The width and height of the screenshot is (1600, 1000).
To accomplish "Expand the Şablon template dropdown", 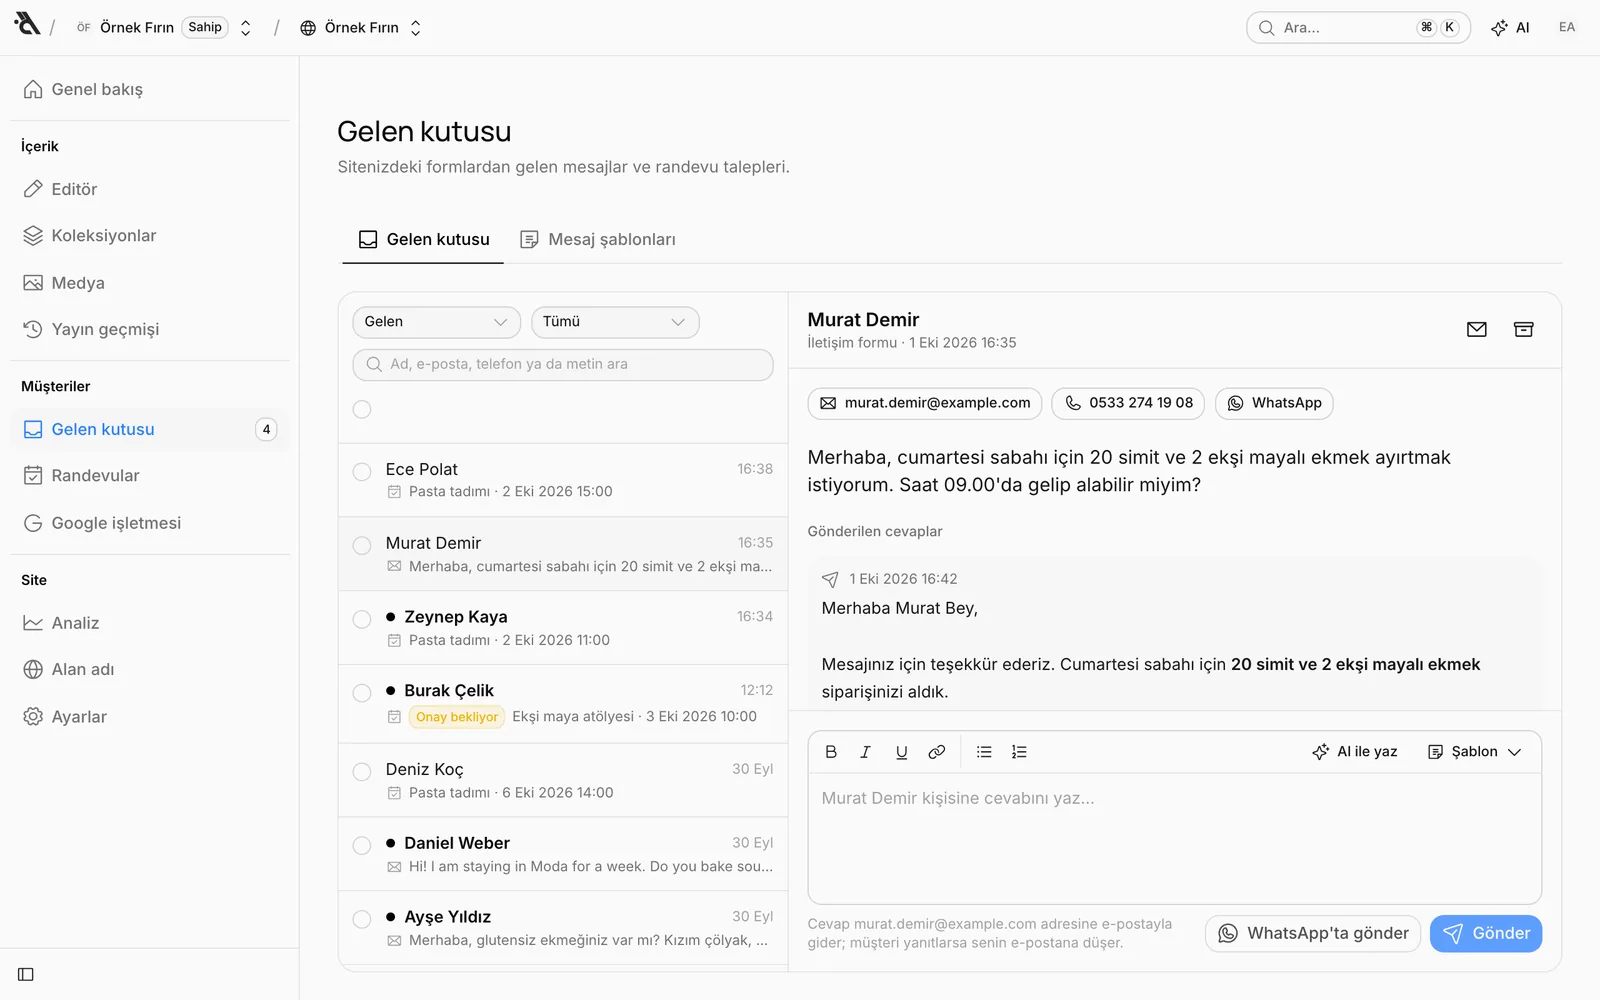I will [1474, 752].
